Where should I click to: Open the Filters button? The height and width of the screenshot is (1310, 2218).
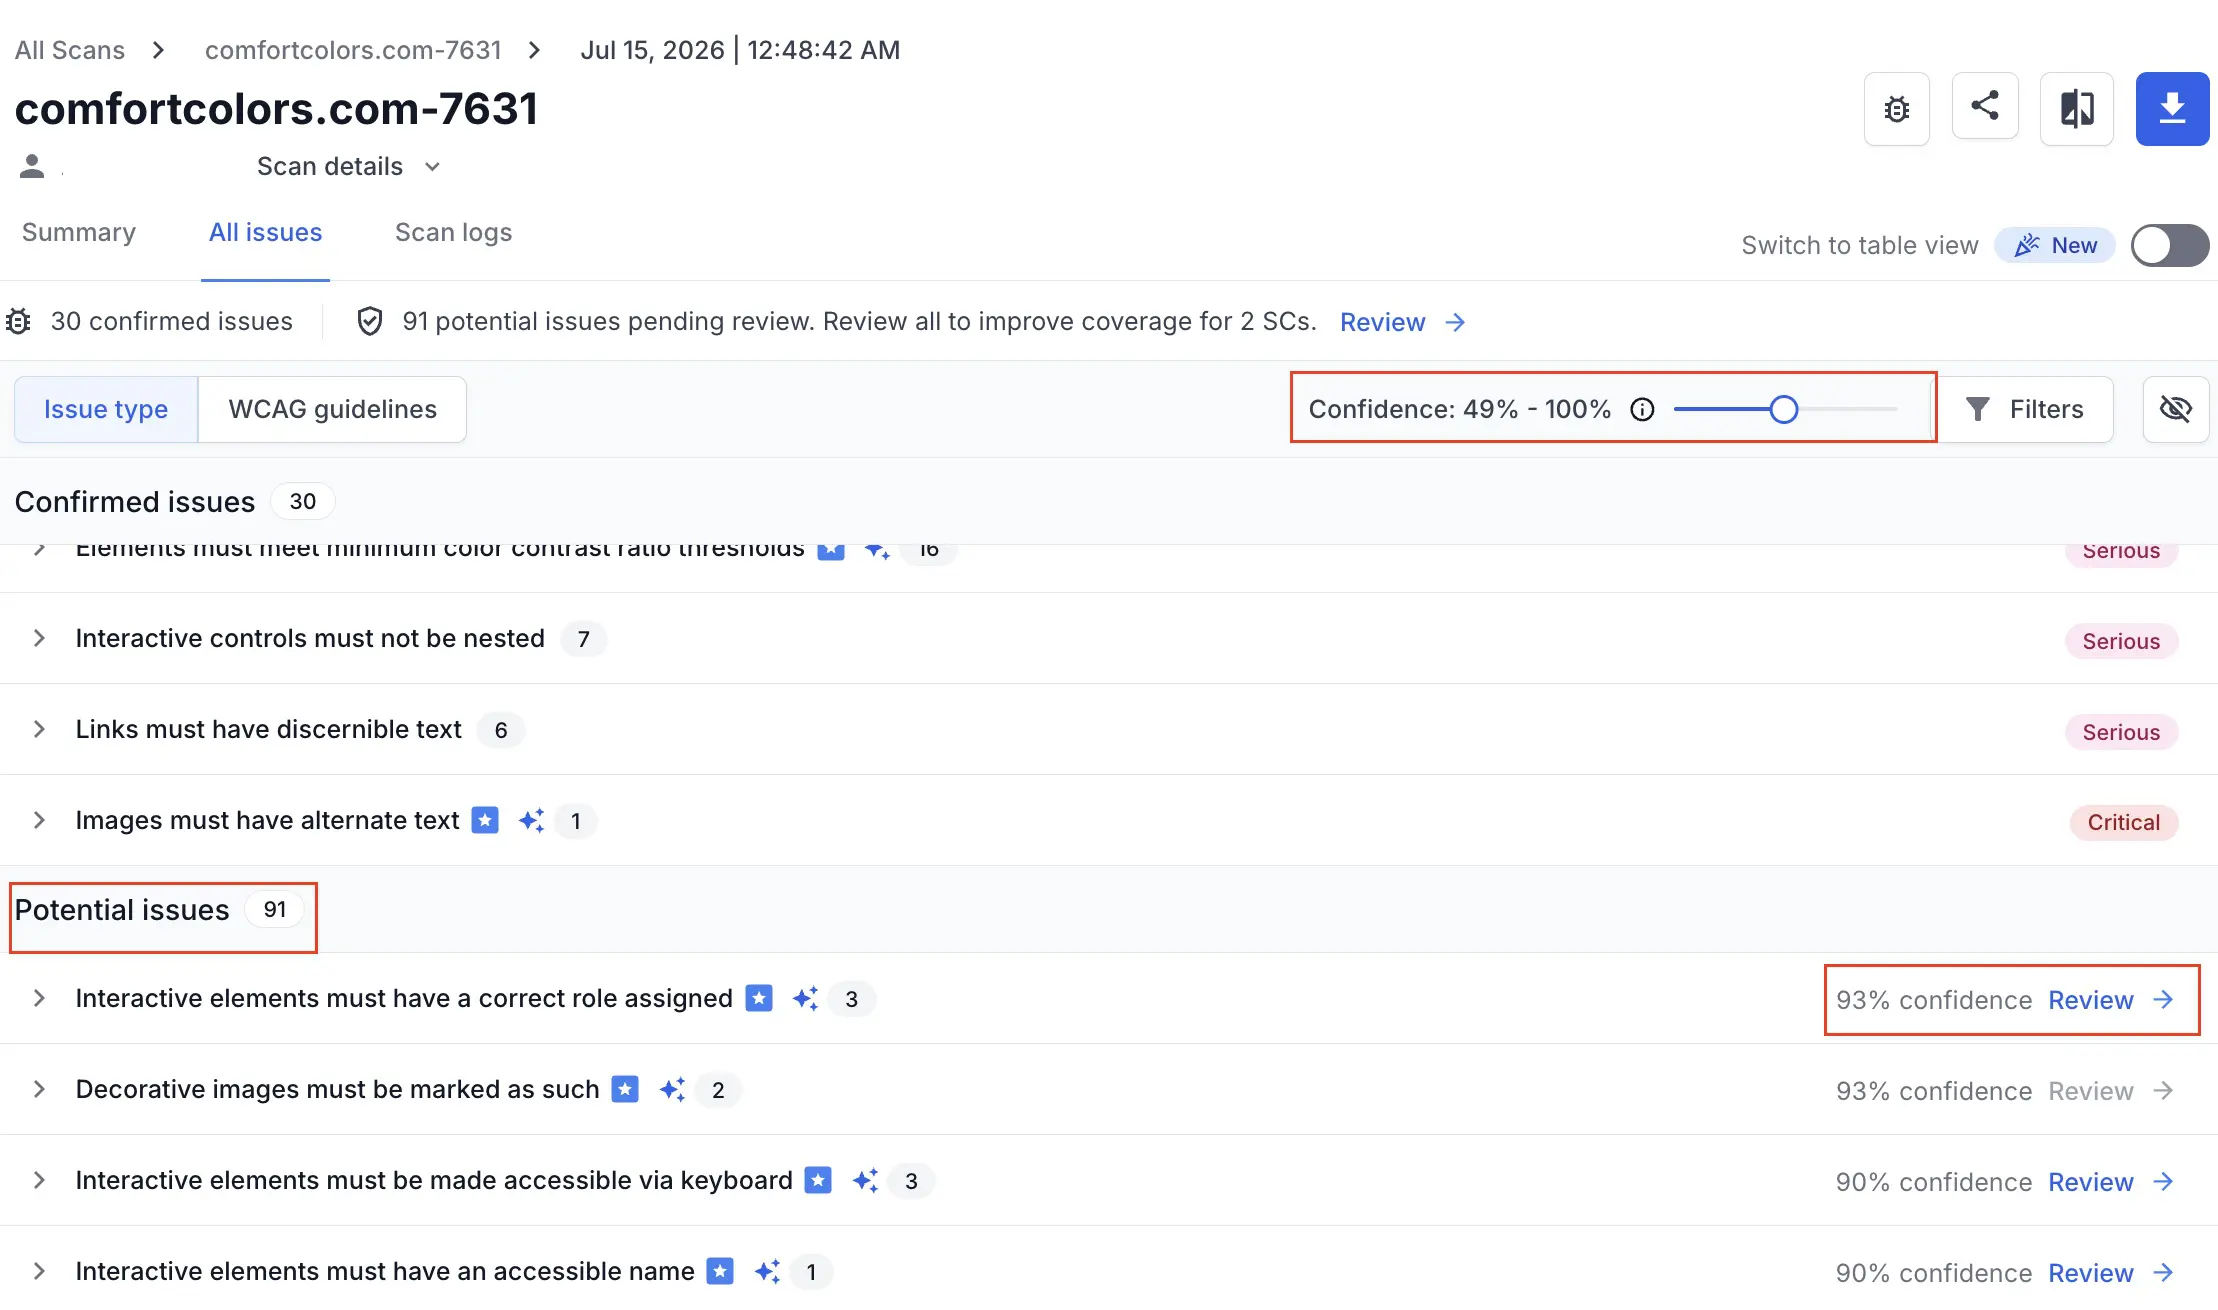pos(2025,409)
